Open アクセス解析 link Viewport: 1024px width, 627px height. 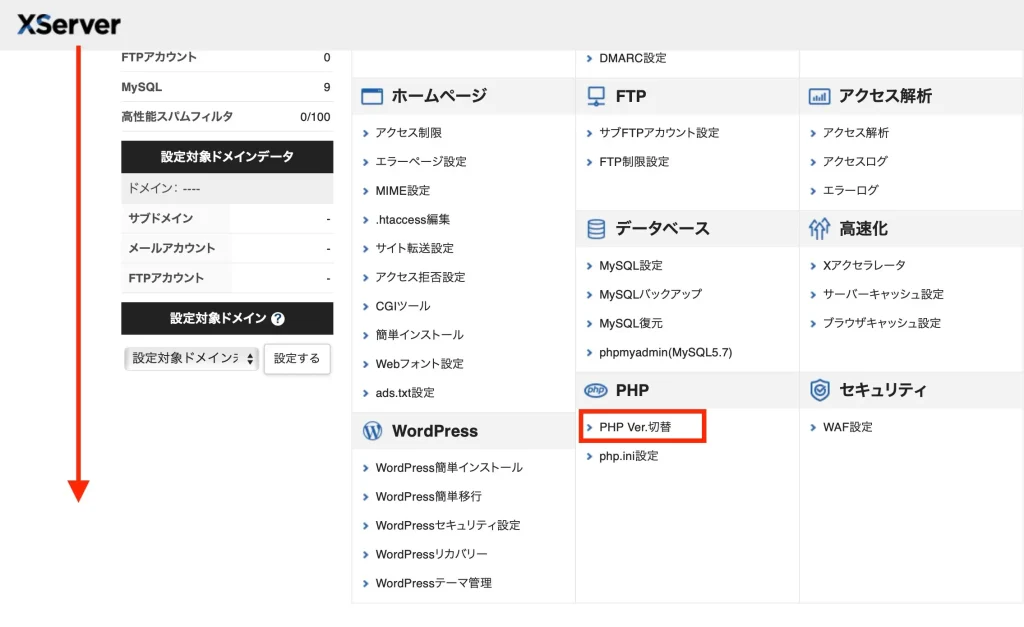(x=856, y=133)
